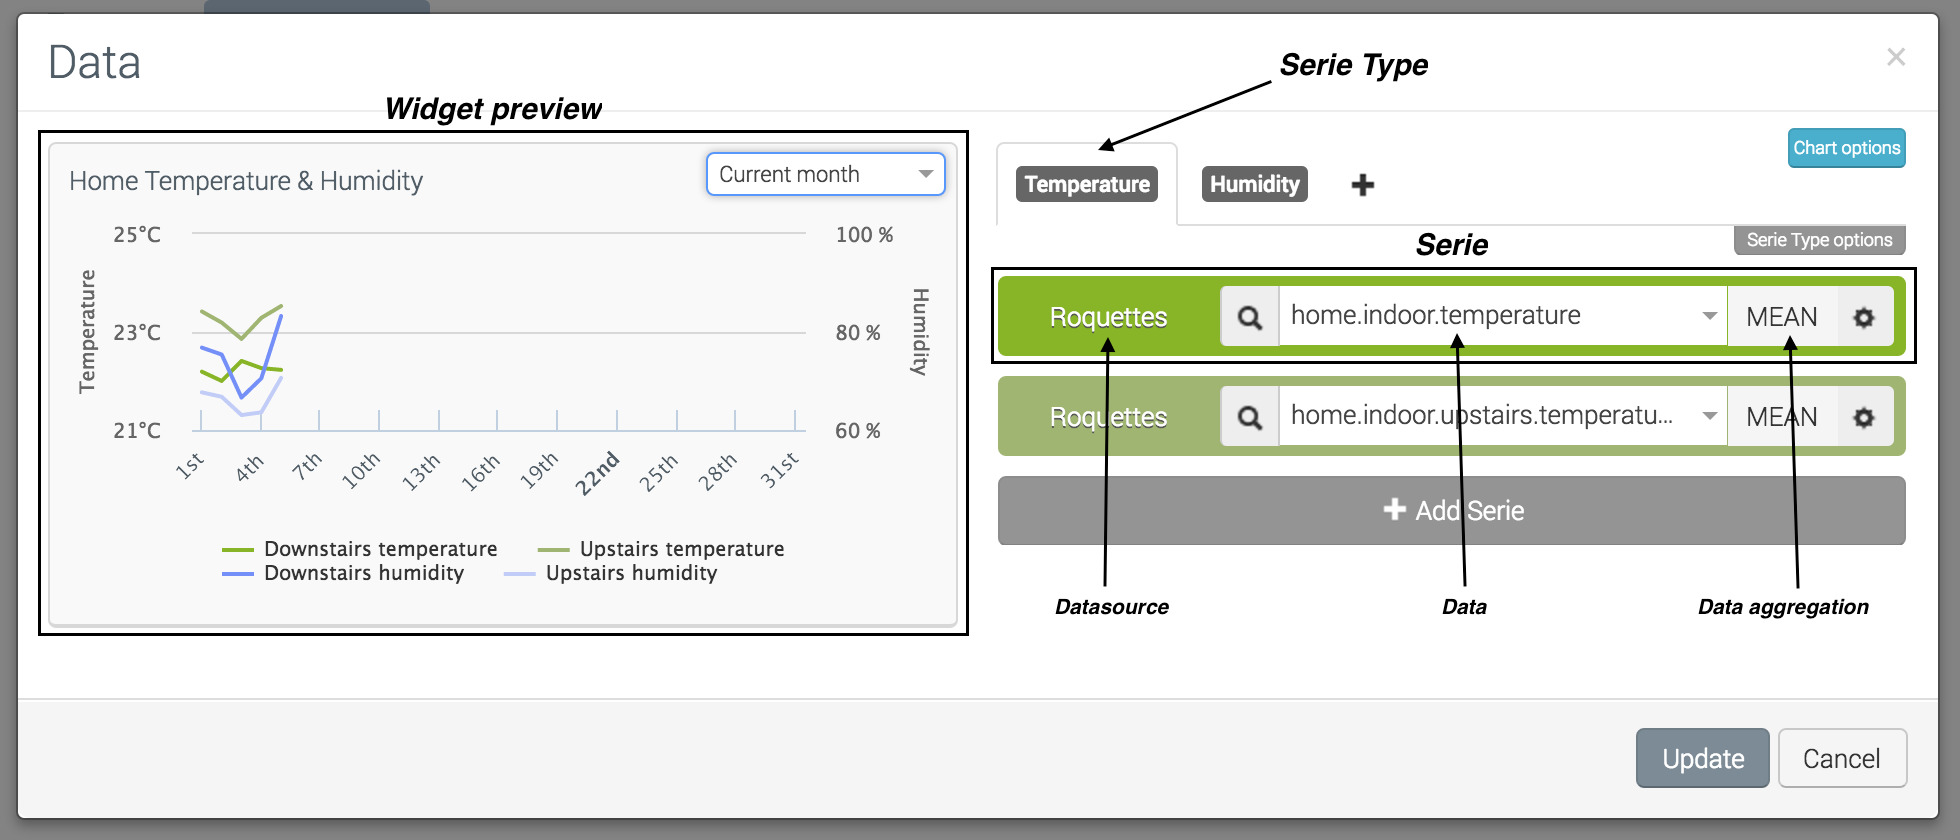Click the first serie's green Roquettes datasource
The height and width of the screenshot is (840, 1960).
tap(1108, 317)
